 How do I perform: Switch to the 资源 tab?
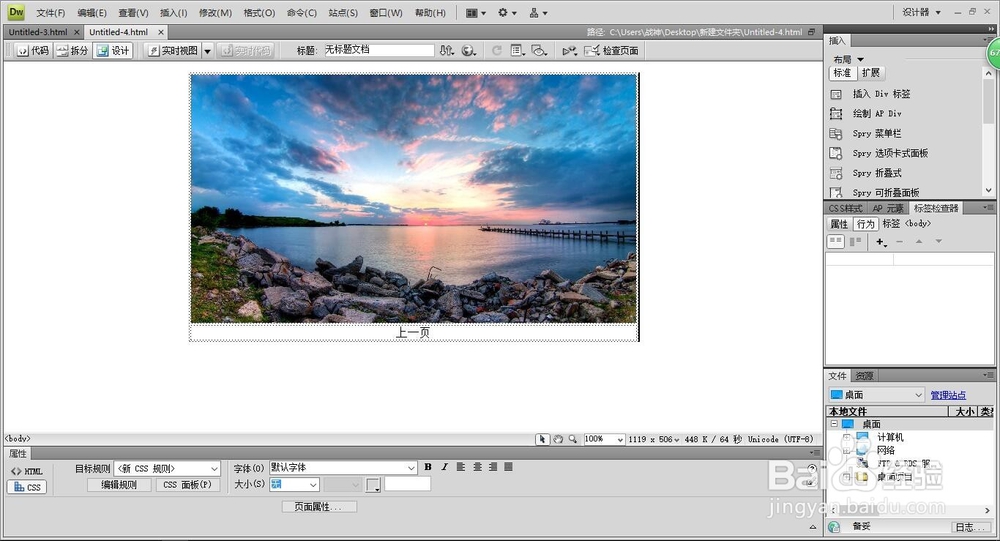click(864, 376)
